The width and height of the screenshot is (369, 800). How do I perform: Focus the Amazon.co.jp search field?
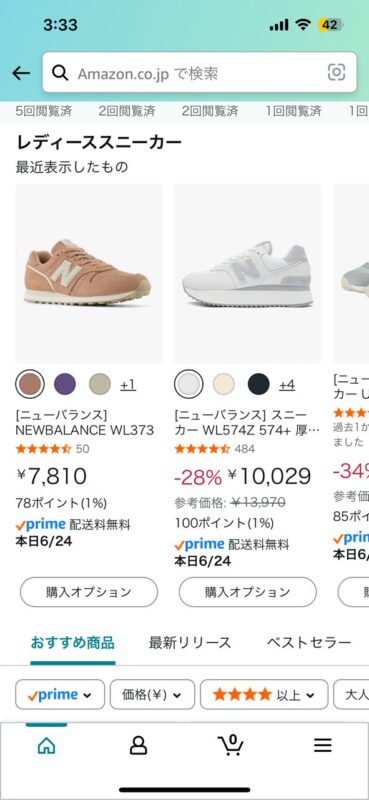200,72
